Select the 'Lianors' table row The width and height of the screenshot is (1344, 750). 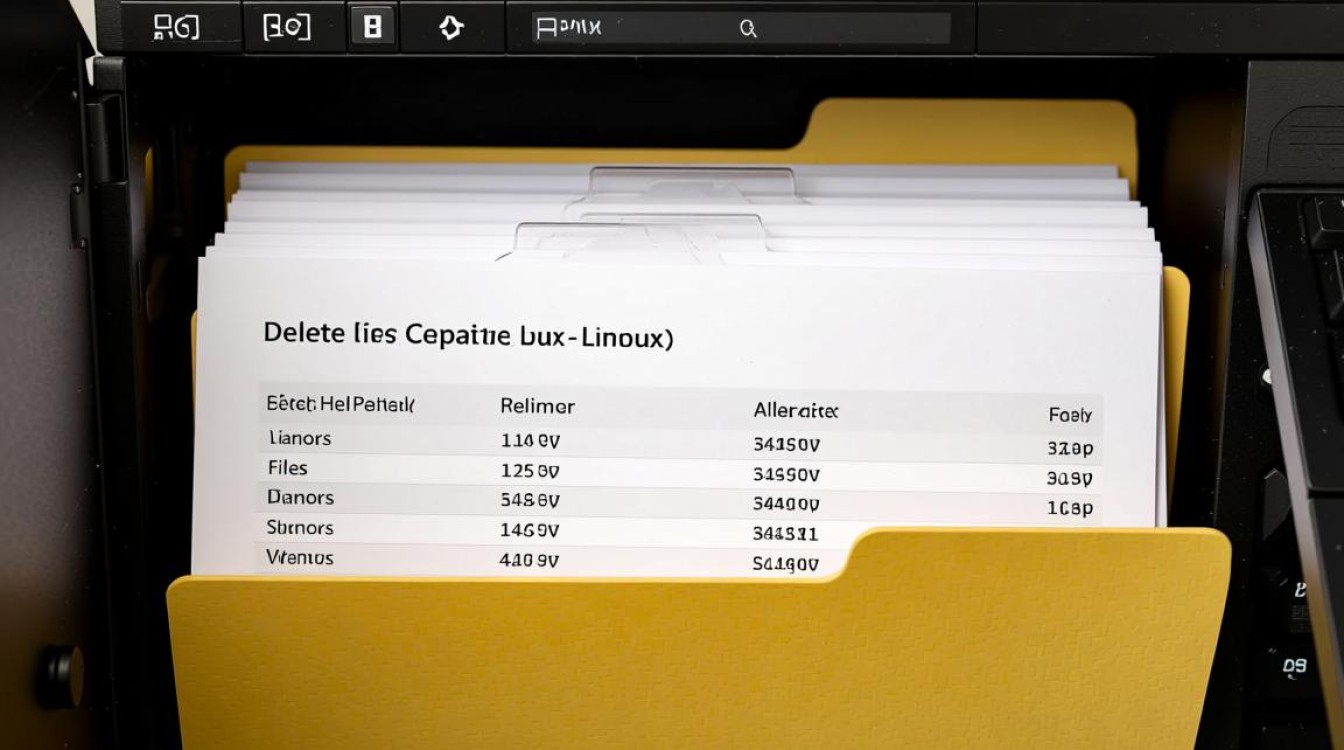(300, 438)
